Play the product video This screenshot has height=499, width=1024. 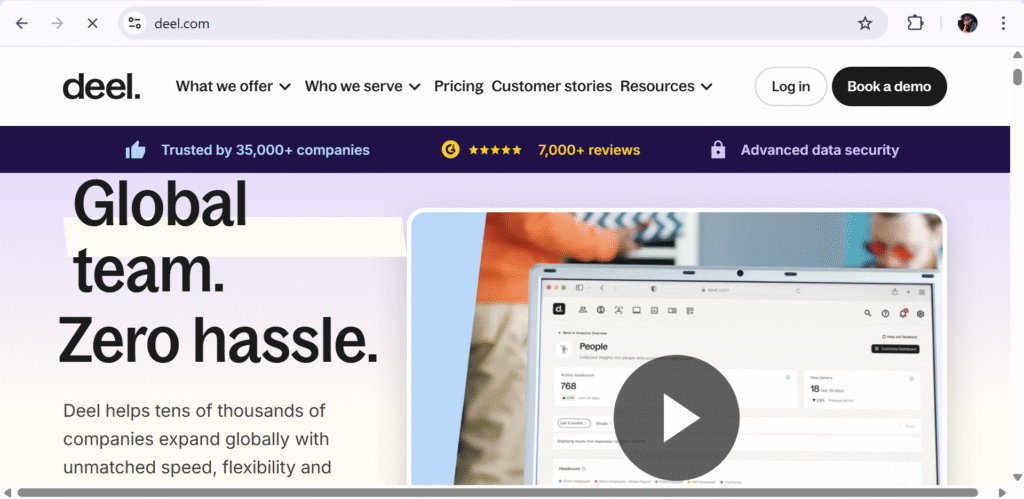[676, 417]
